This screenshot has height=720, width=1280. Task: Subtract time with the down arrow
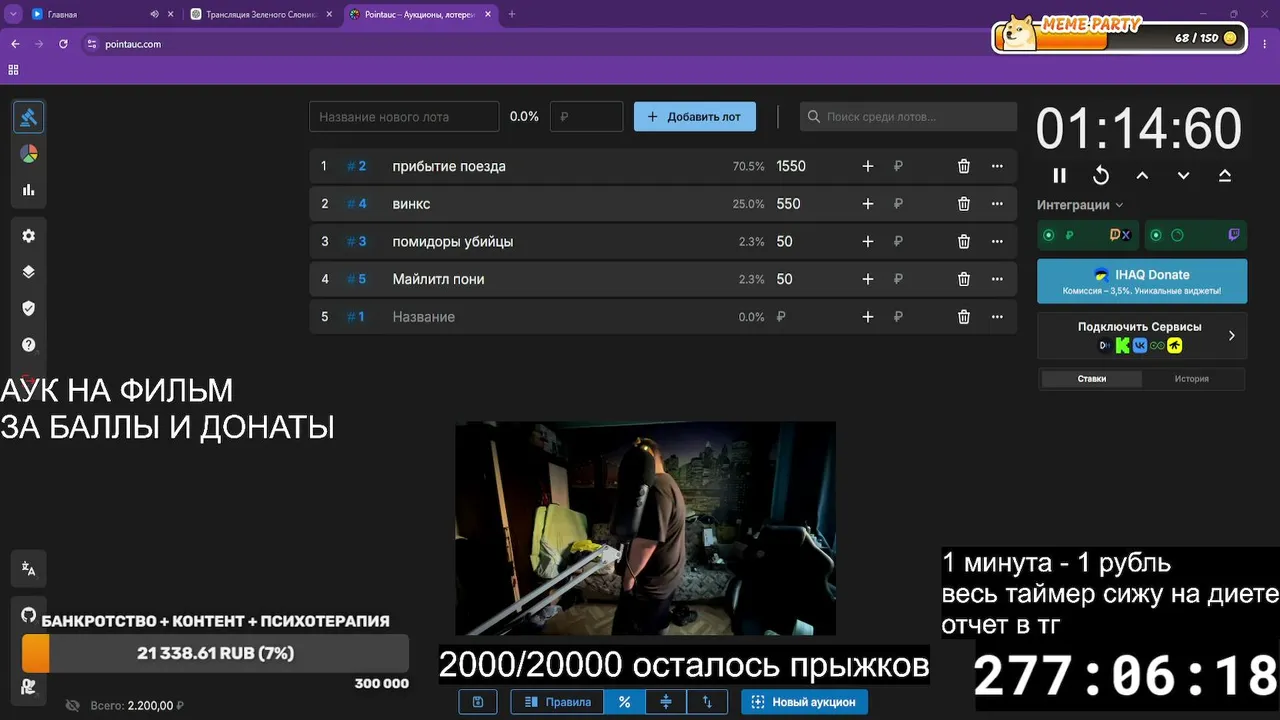(1184, 176)
